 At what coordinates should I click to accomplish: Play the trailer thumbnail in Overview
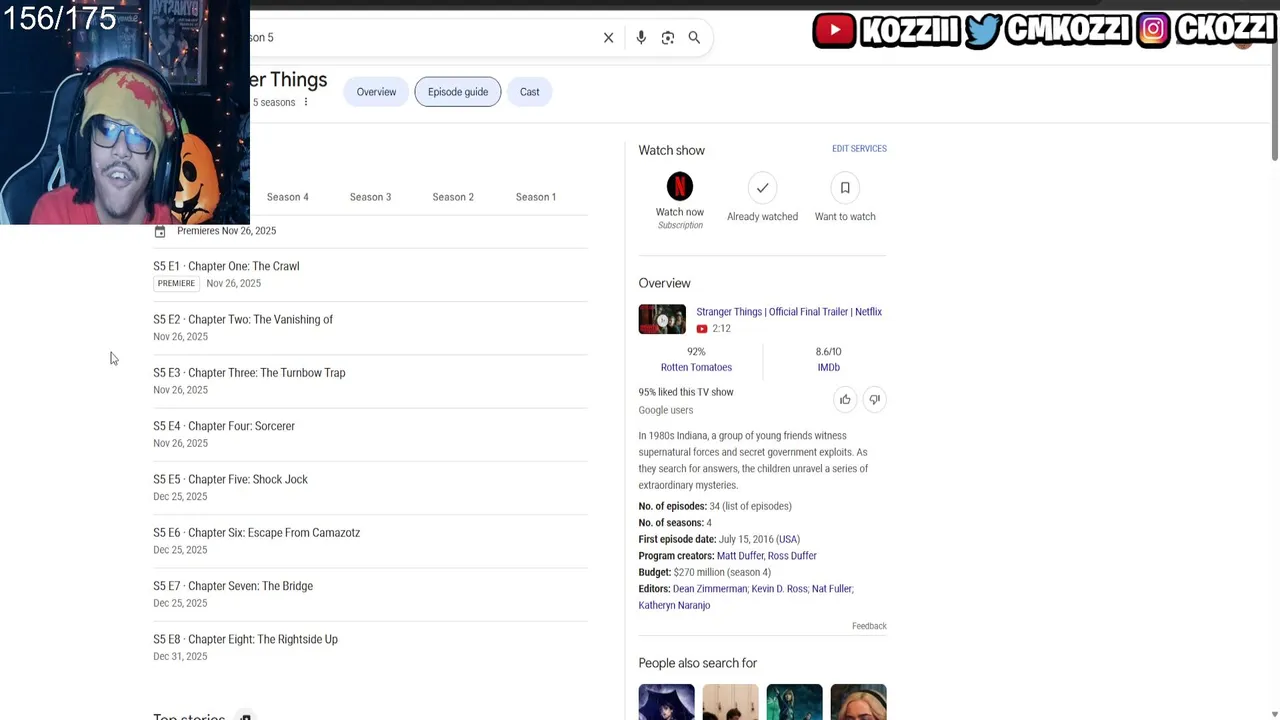coord(662,319)
